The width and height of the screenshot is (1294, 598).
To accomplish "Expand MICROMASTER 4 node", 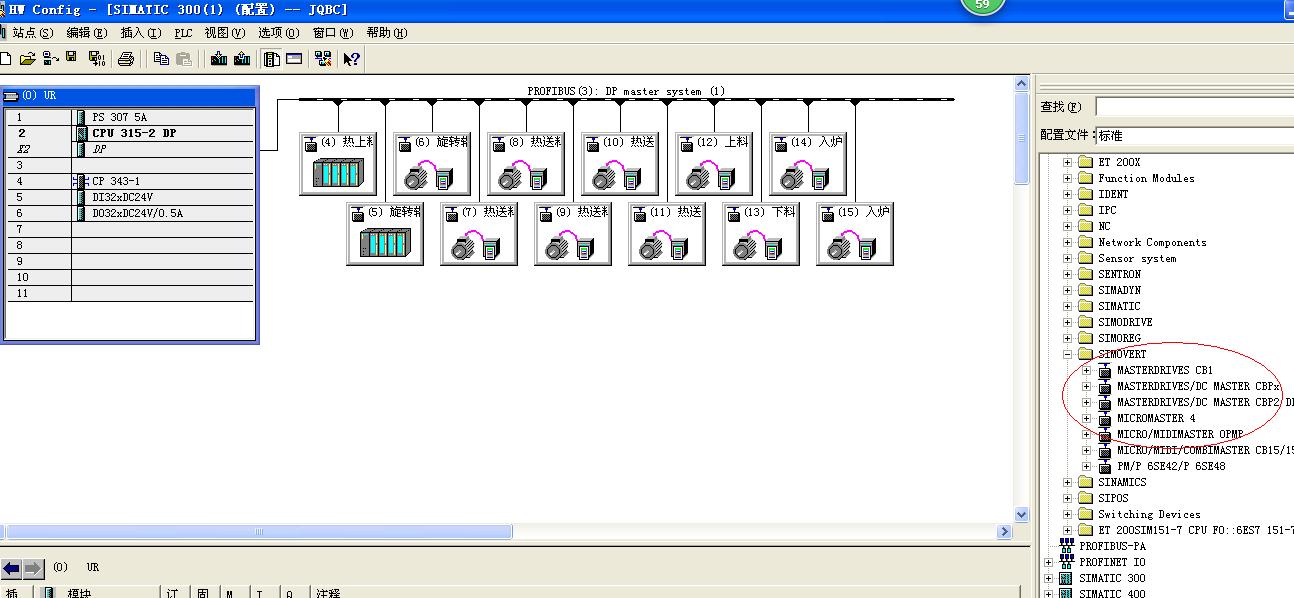I will (x=1086, y=418).
